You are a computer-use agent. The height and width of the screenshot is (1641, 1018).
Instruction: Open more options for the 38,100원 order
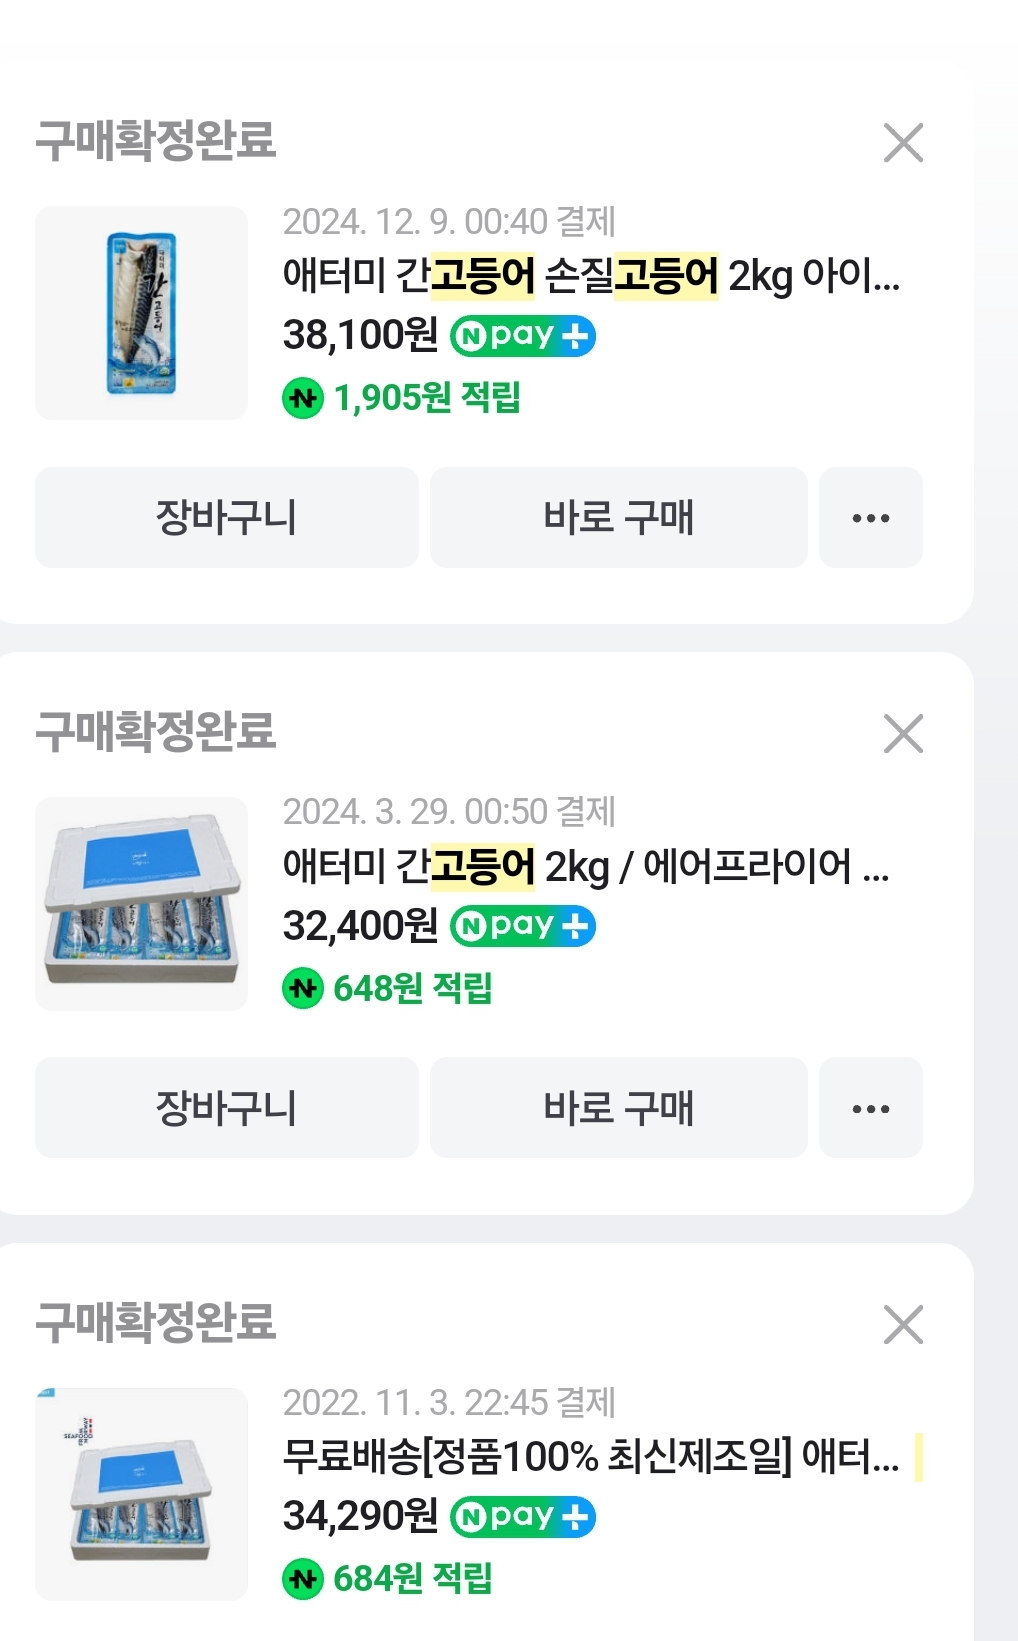click(x=870, y=518)
